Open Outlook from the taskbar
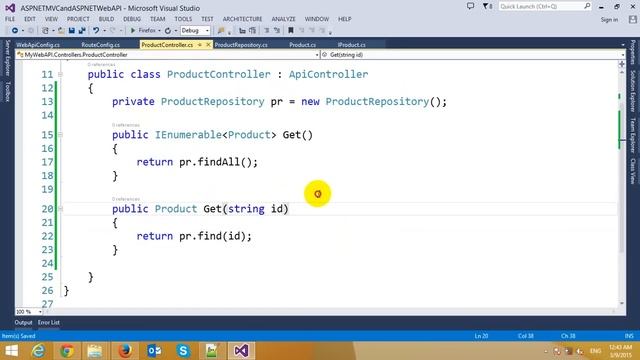640x360 pixels. [x=154, y=351]
